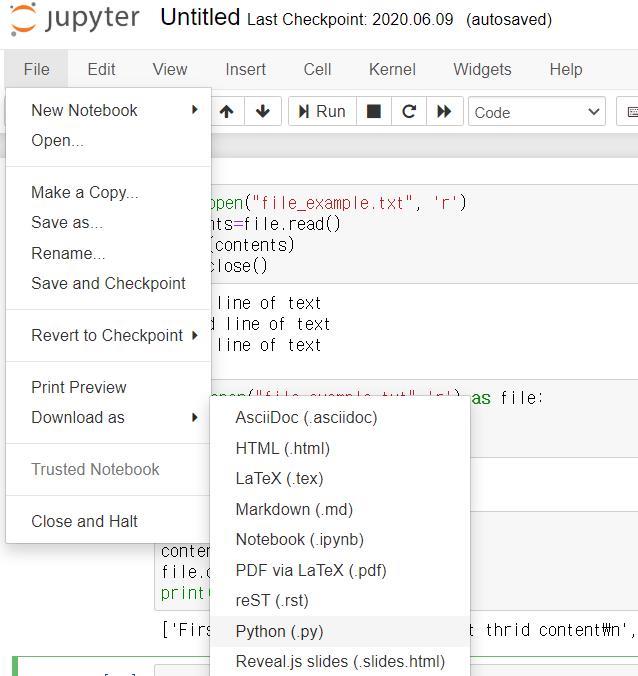Click the 'as file:' code text
This screenshot has height=676, width=638.
coord(507,398)
